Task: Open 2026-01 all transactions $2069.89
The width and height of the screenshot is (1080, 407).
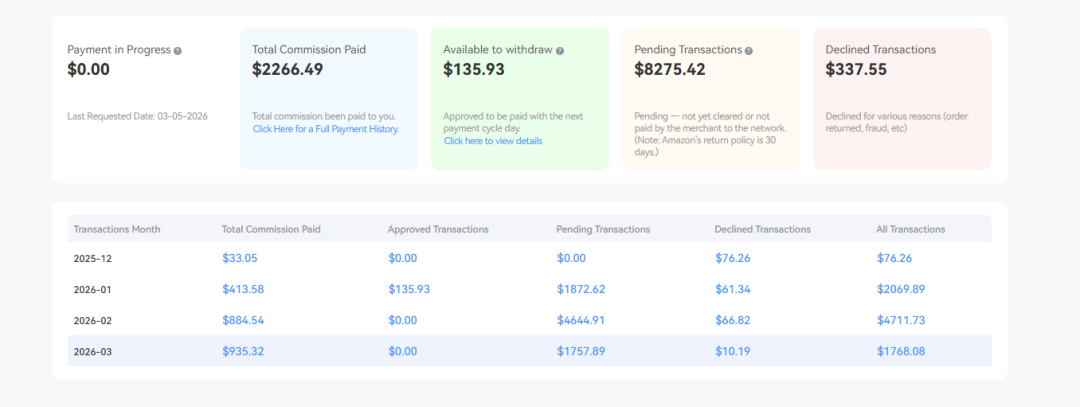Action: click(x=901, y=289)
